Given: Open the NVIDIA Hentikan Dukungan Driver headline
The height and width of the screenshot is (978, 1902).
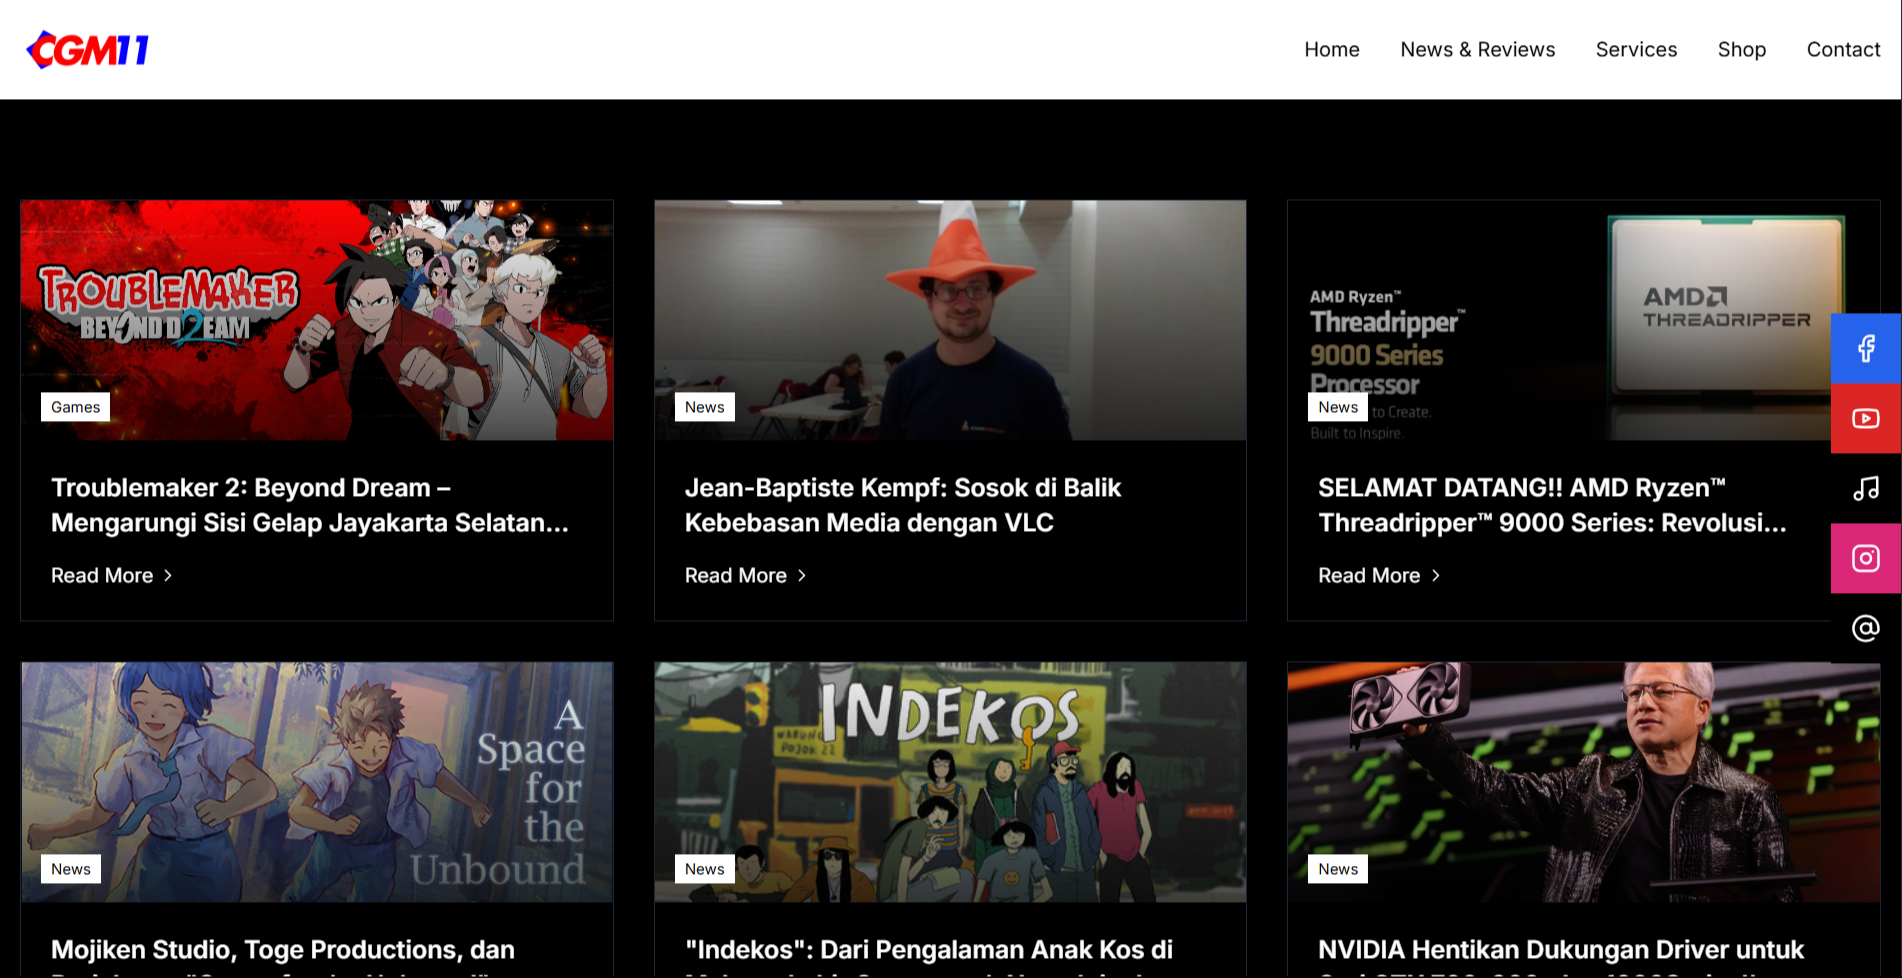Looking at the screenshot, I should pyautogui.click(x=1561, y=956).
